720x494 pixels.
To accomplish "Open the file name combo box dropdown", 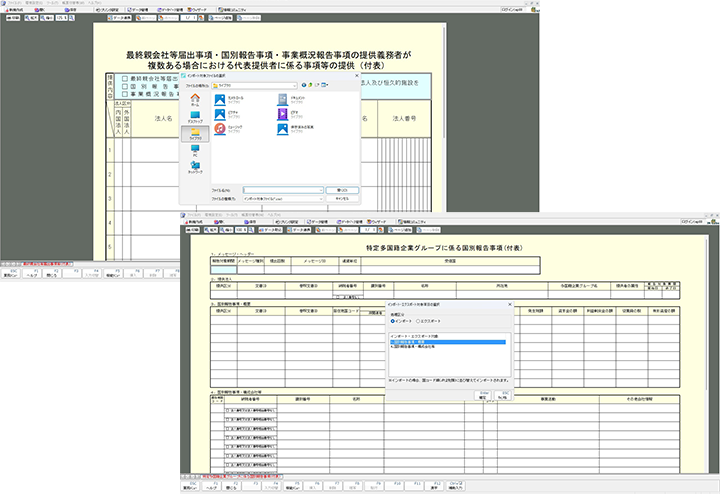I will pos(319,188).
